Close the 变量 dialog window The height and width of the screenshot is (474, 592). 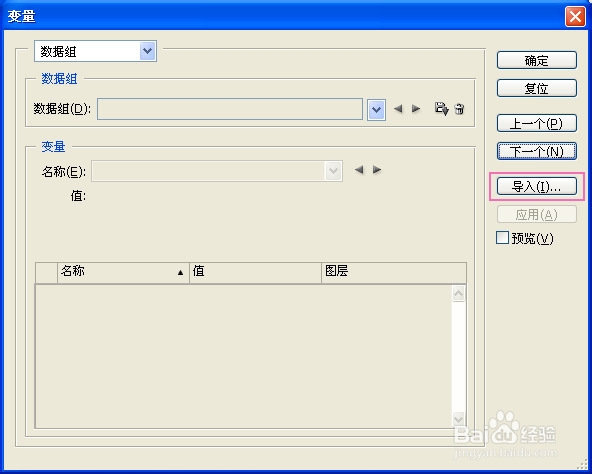[x=575, y=17]
